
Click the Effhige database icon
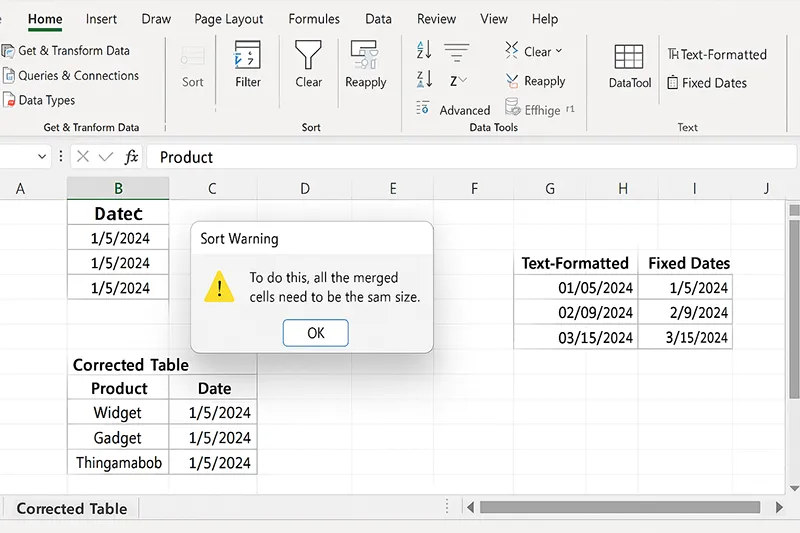click(512, 108)
